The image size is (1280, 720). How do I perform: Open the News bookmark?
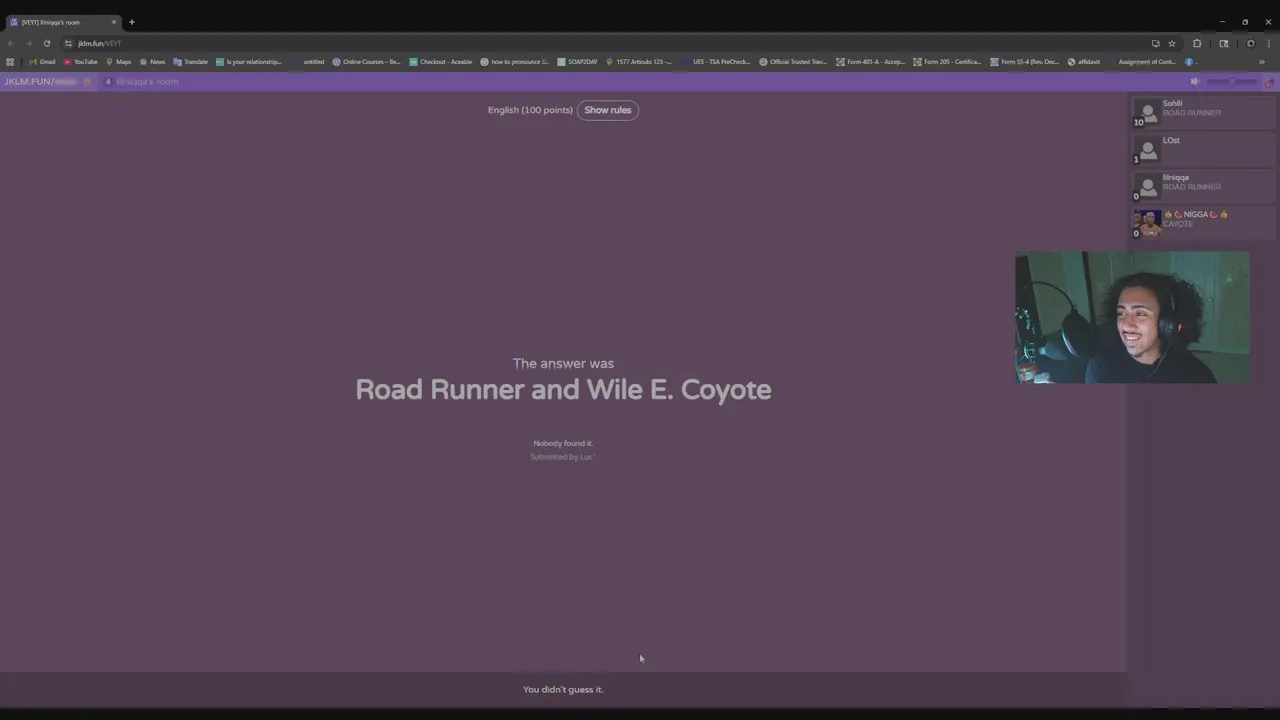(x=153, y=62)
